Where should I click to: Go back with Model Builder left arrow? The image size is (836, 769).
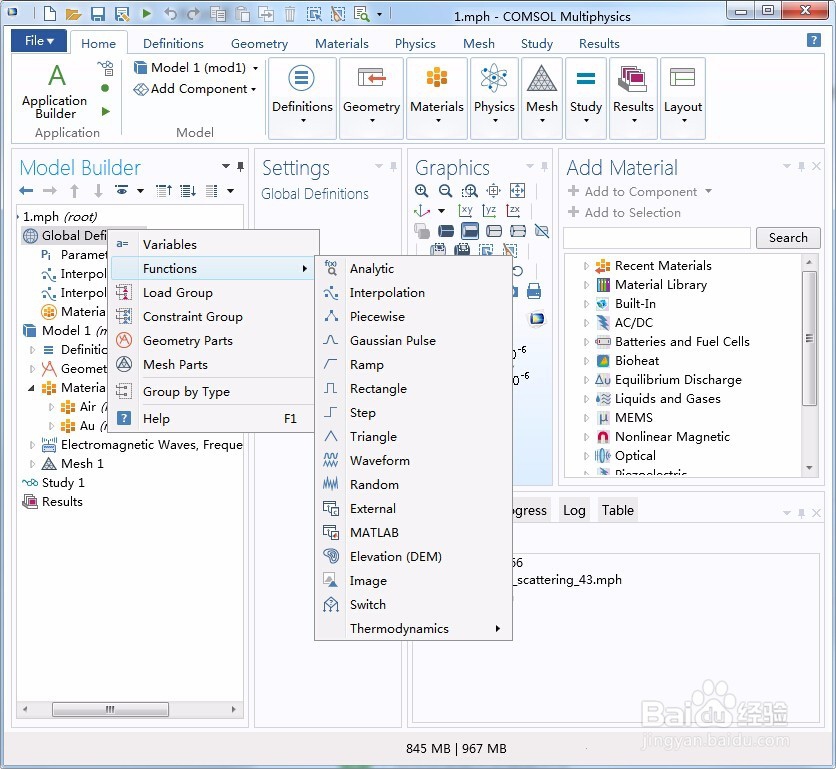[26, 190]
